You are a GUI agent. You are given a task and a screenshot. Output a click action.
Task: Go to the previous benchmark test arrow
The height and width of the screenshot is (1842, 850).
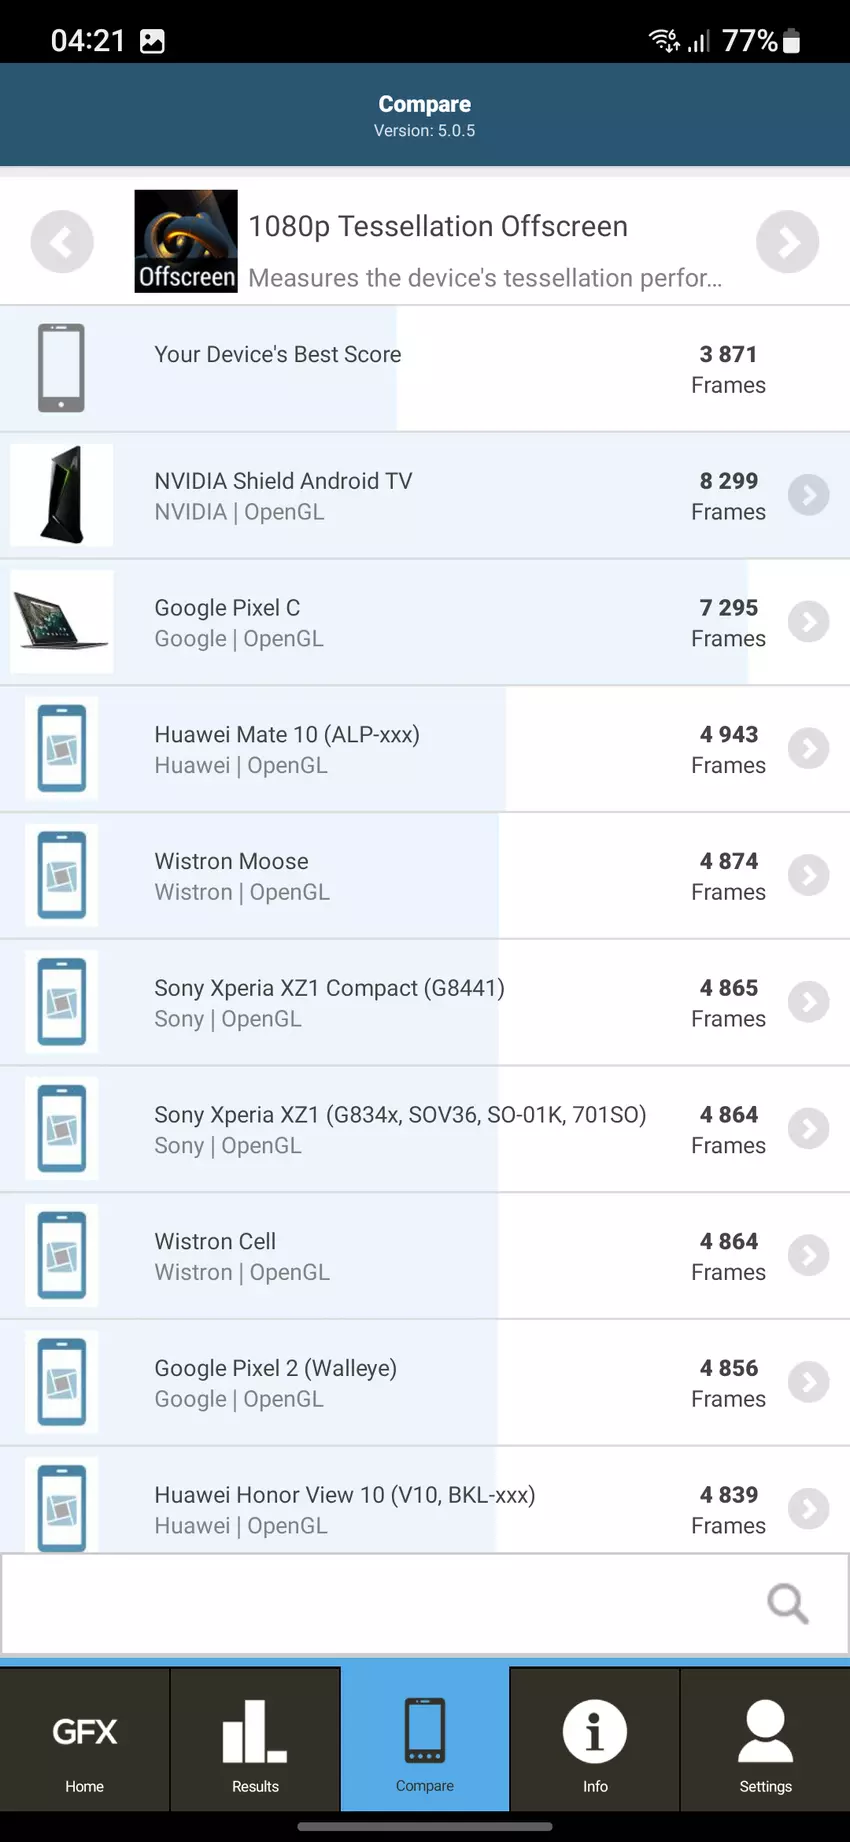tap(62, 242)
